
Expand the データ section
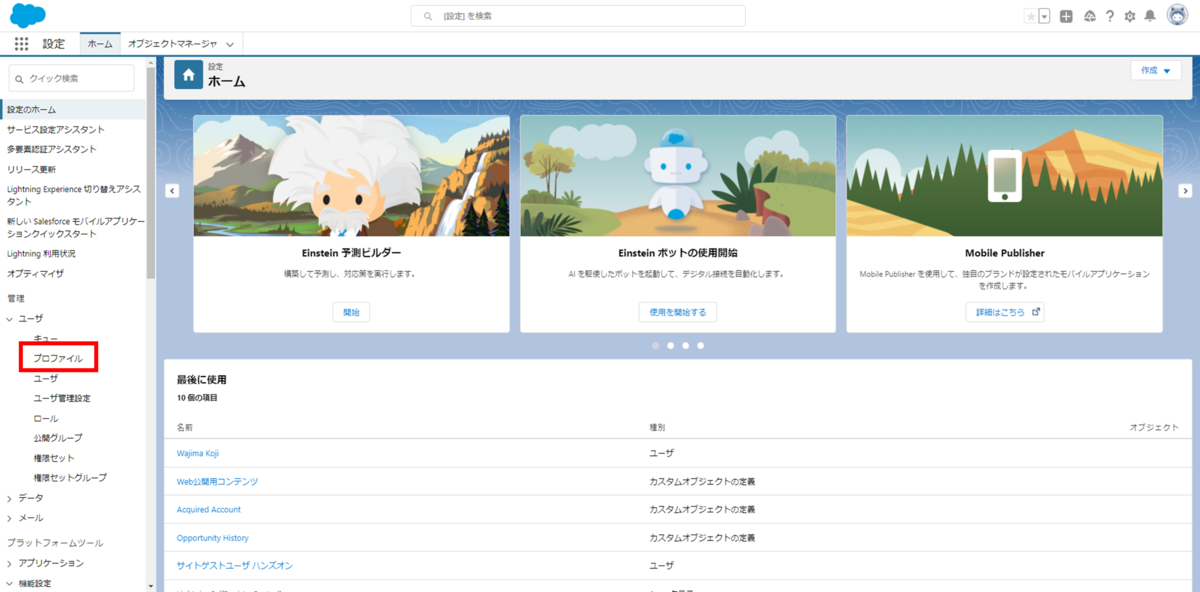[10, 498]
